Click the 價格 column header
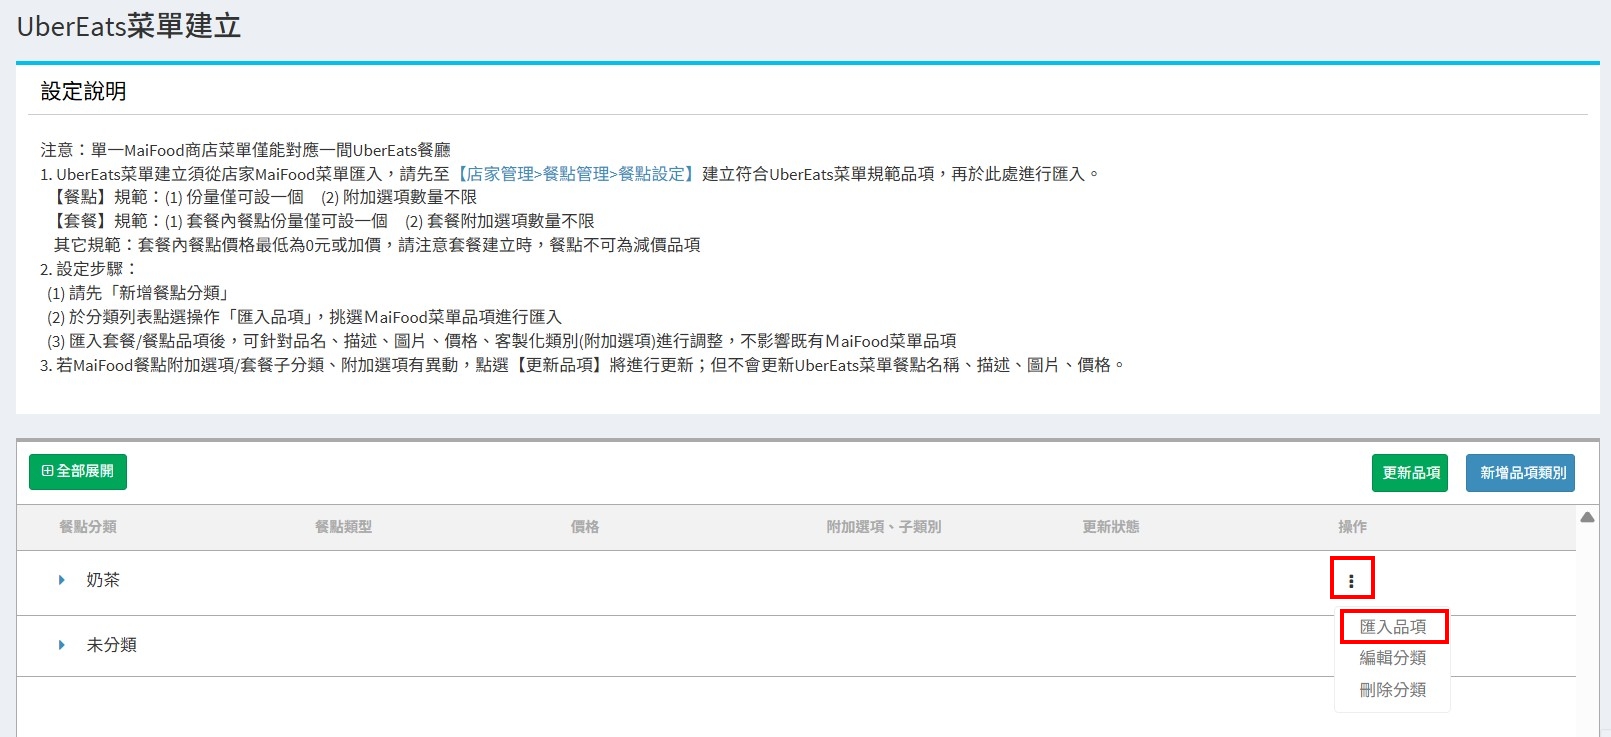 point(585,527)
